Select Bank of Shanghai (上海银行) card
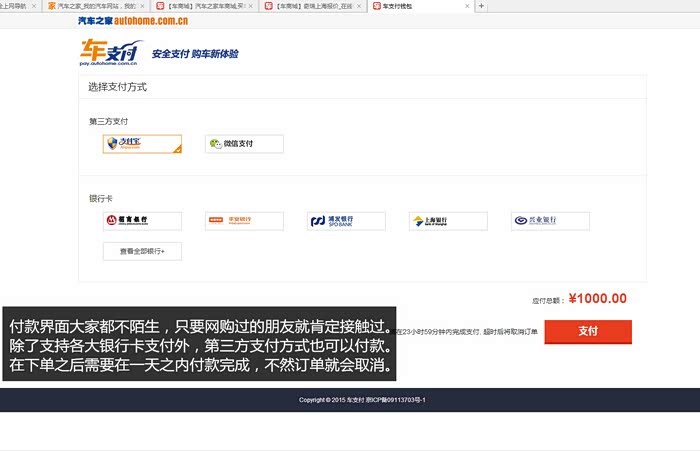 (448, 221)
